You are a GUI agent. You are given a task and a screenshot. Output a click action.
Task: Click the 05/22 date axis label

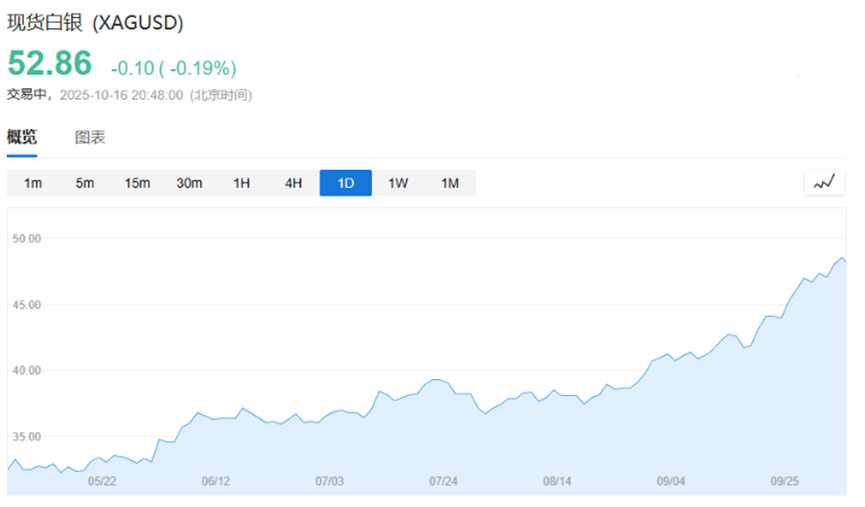pos(102,481)
